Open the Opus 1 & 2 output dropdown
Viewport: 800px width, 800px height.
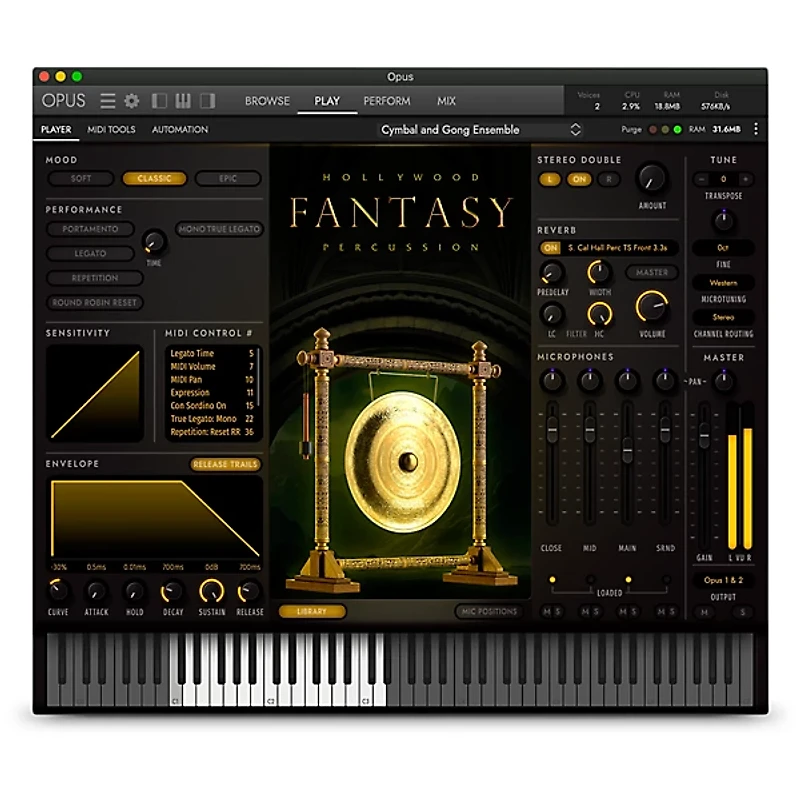(723, 580)
